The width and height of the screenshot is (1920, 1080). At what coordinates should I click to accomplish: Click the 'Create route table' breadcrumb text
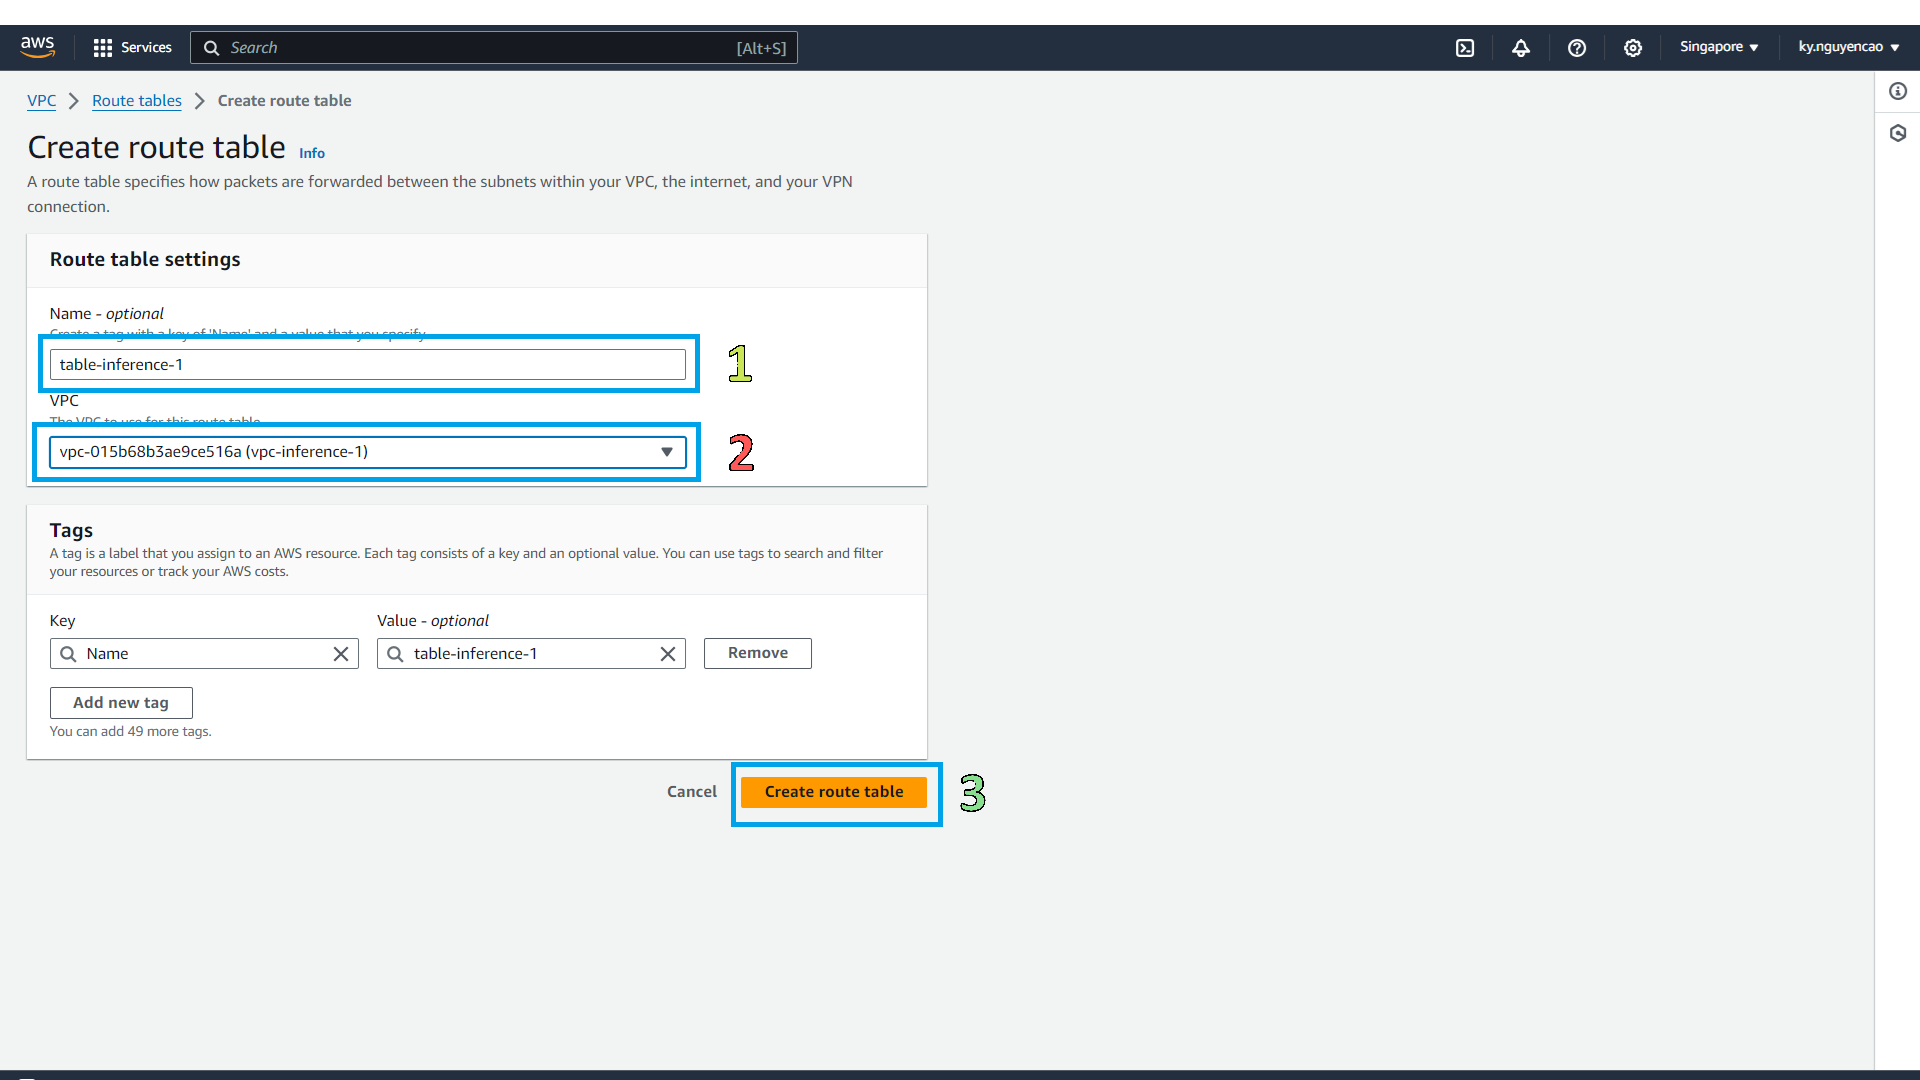[285, 101]
